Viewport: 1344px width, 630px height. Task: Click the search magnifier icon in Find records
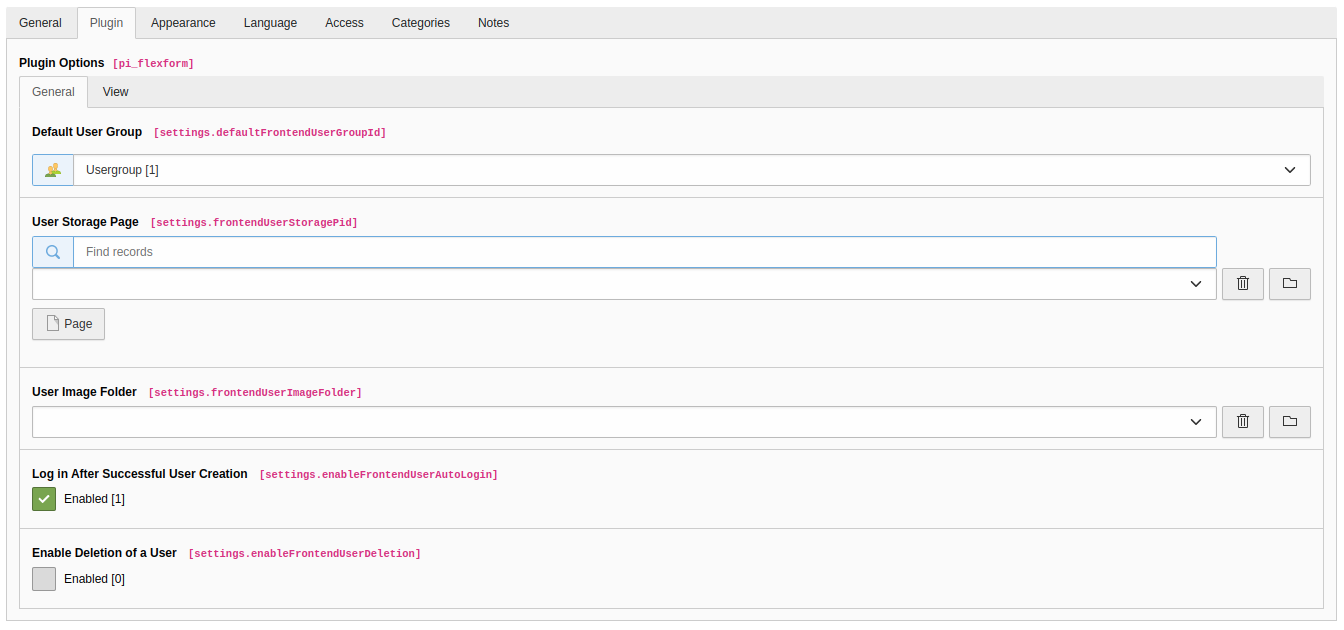(53, 252)
